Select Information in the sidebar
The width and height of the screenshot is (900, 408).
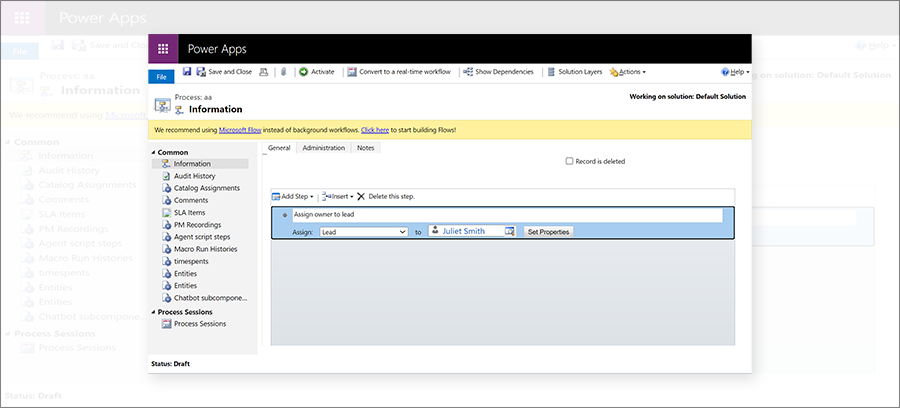coord(200,164)
